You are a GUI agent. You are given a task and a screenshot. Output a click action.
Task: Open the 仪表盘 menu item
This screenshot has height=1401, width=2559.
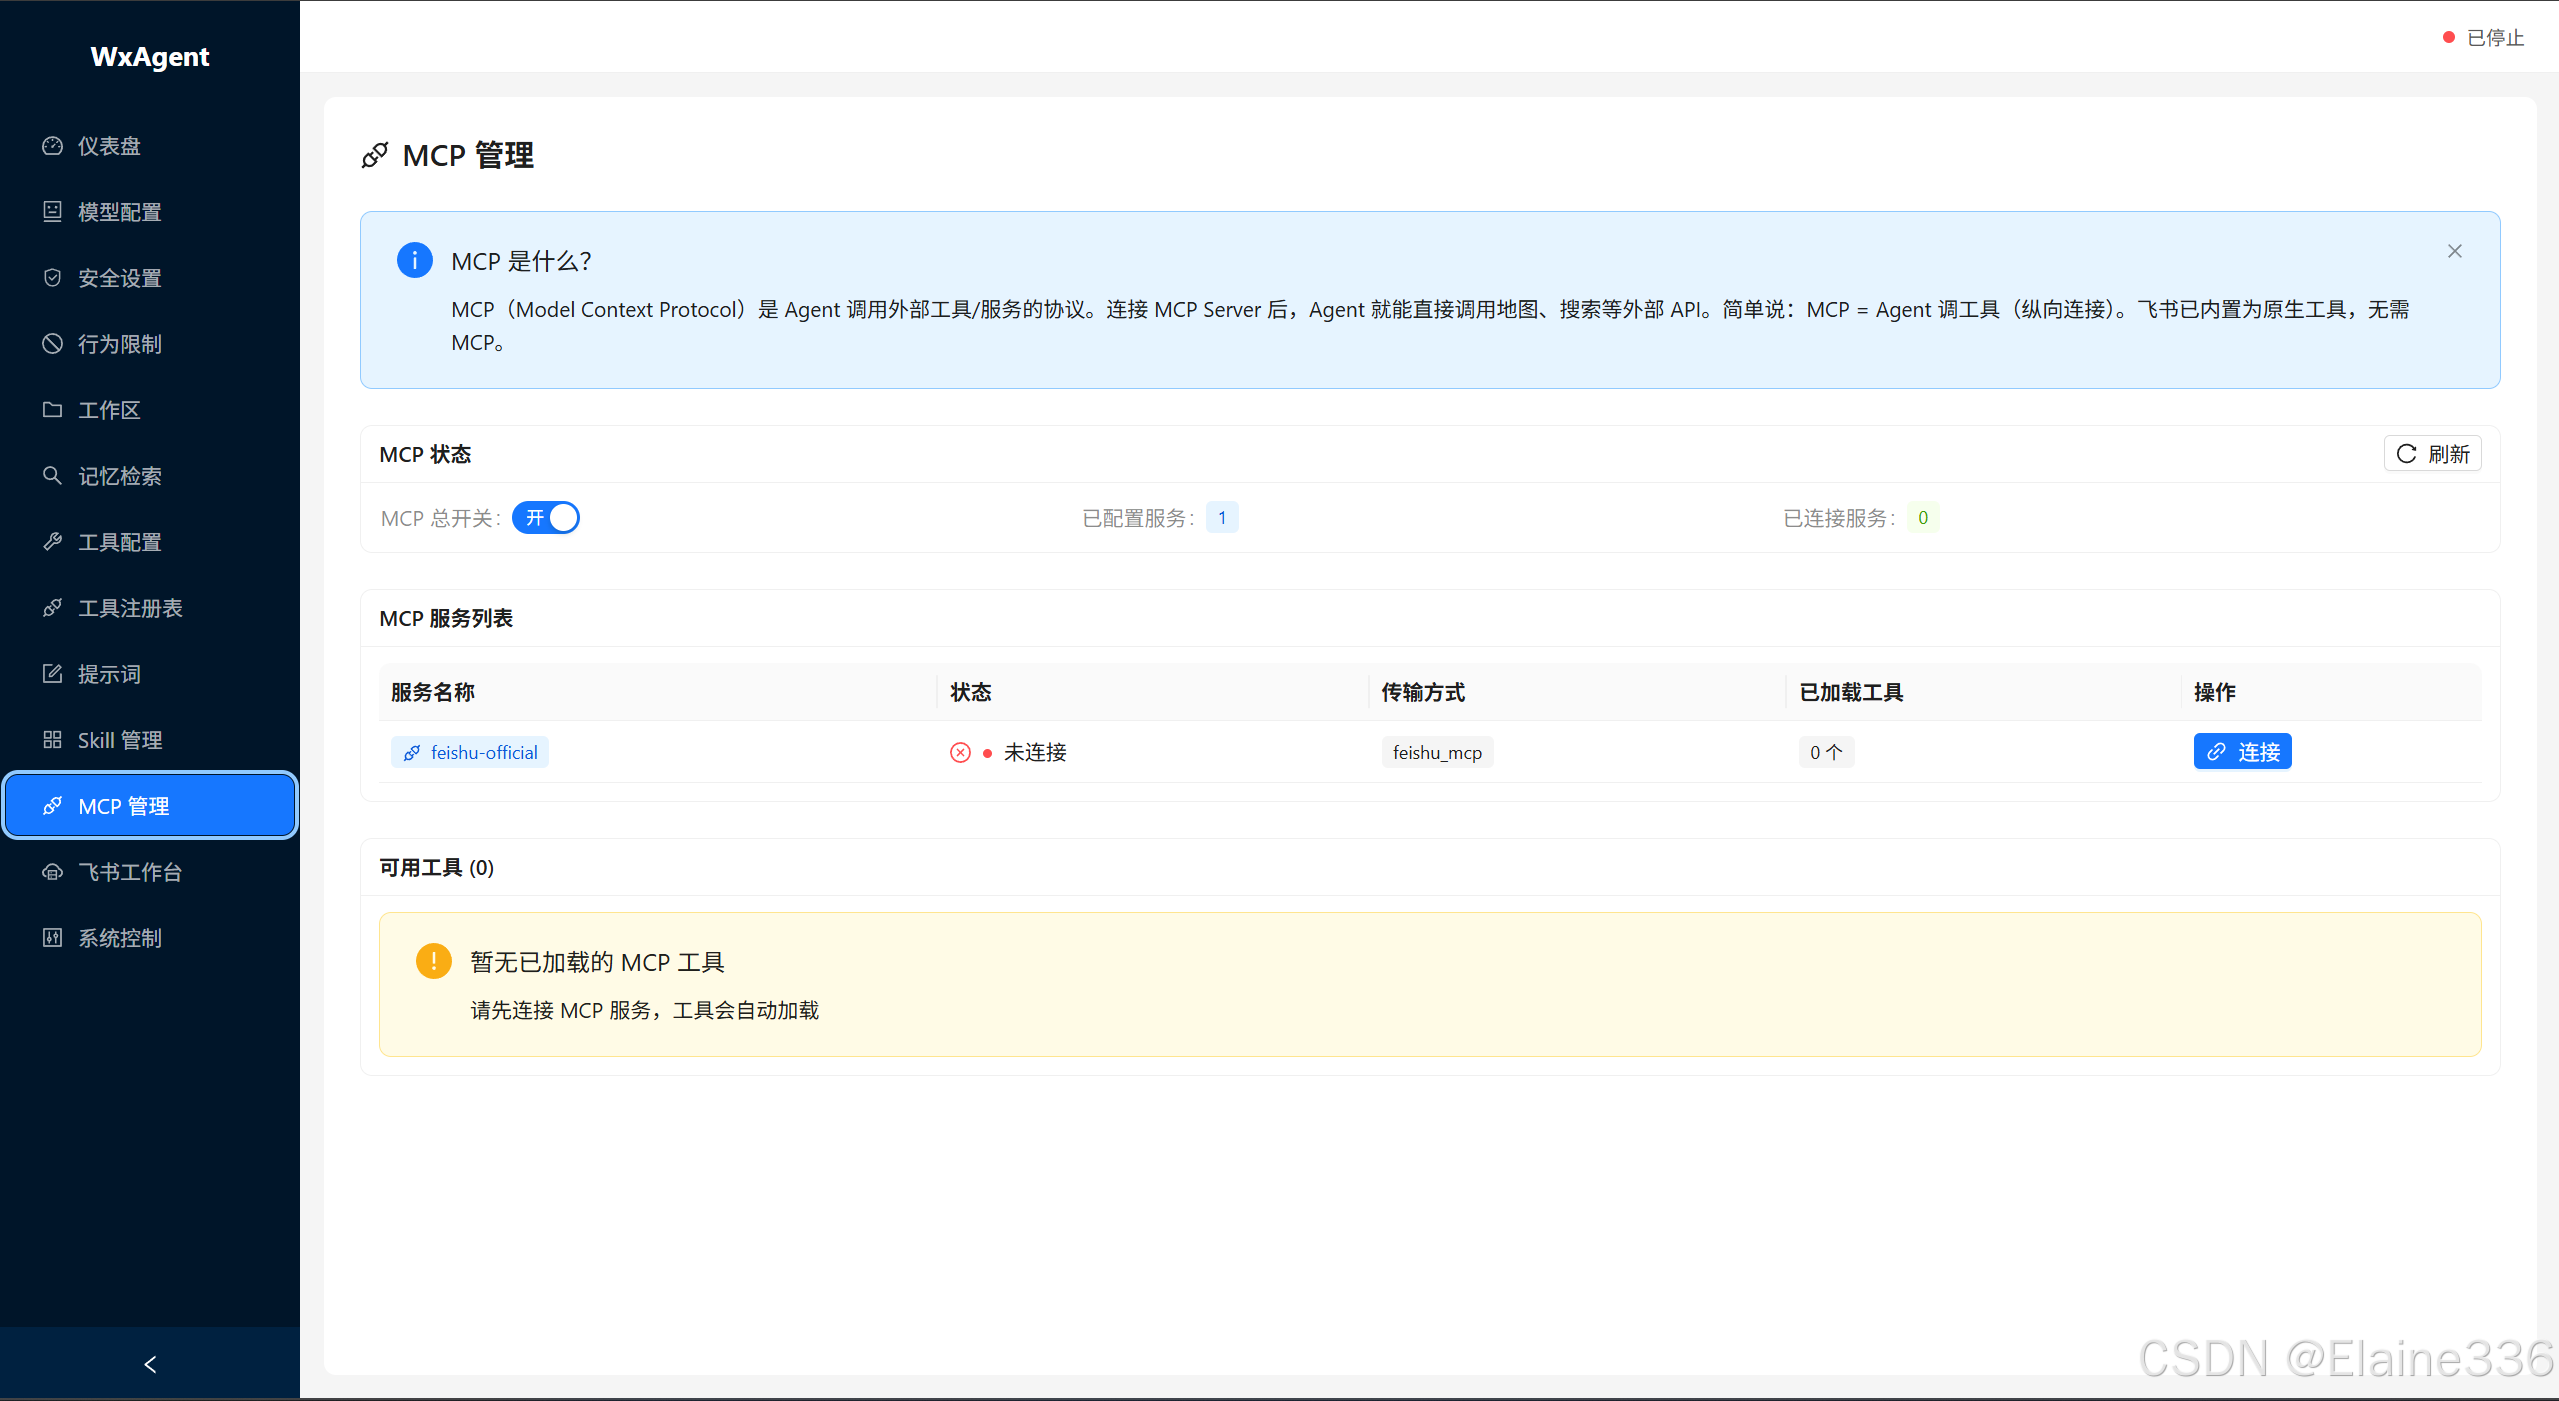coord(150,146)
